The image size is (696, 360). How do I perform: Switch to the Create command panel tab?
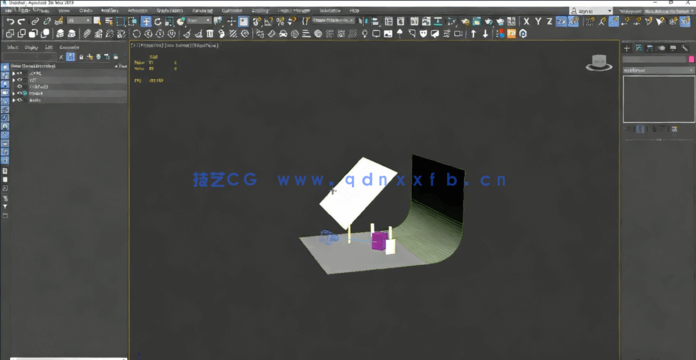pyautogui.click(x=627, y=48)
